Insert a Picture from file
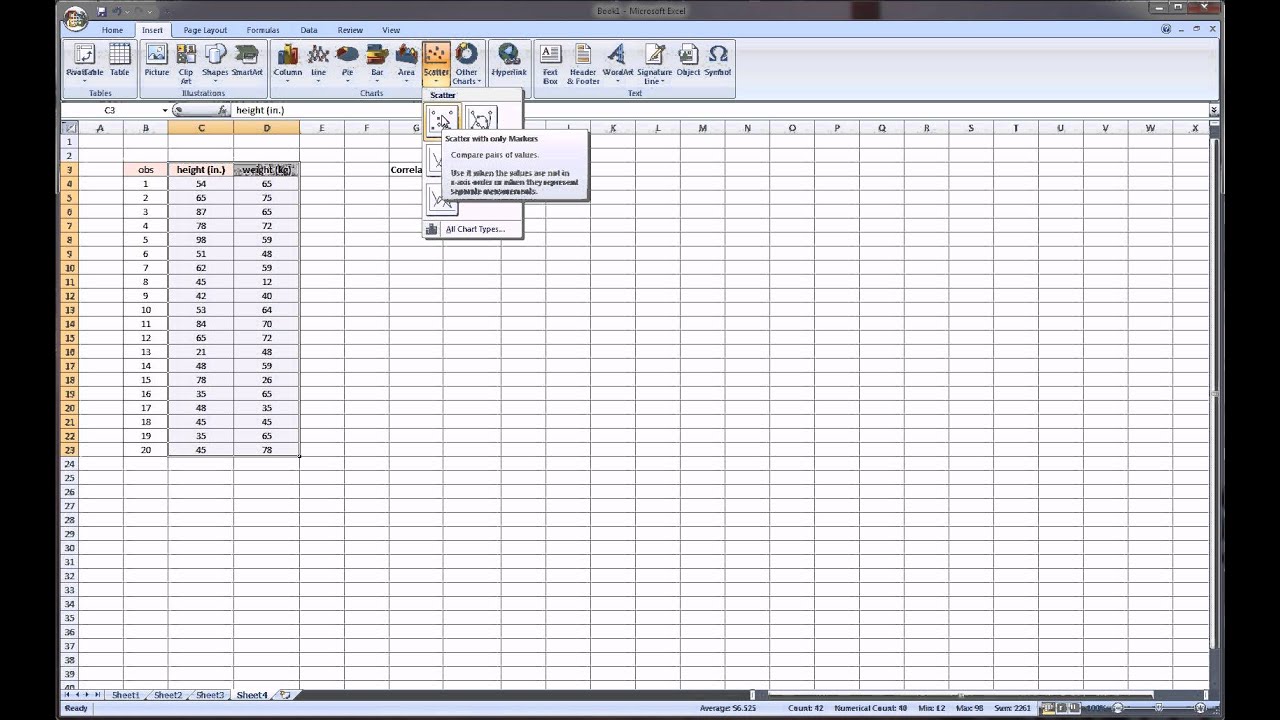The image size is (1280, 720). [157, 62]
